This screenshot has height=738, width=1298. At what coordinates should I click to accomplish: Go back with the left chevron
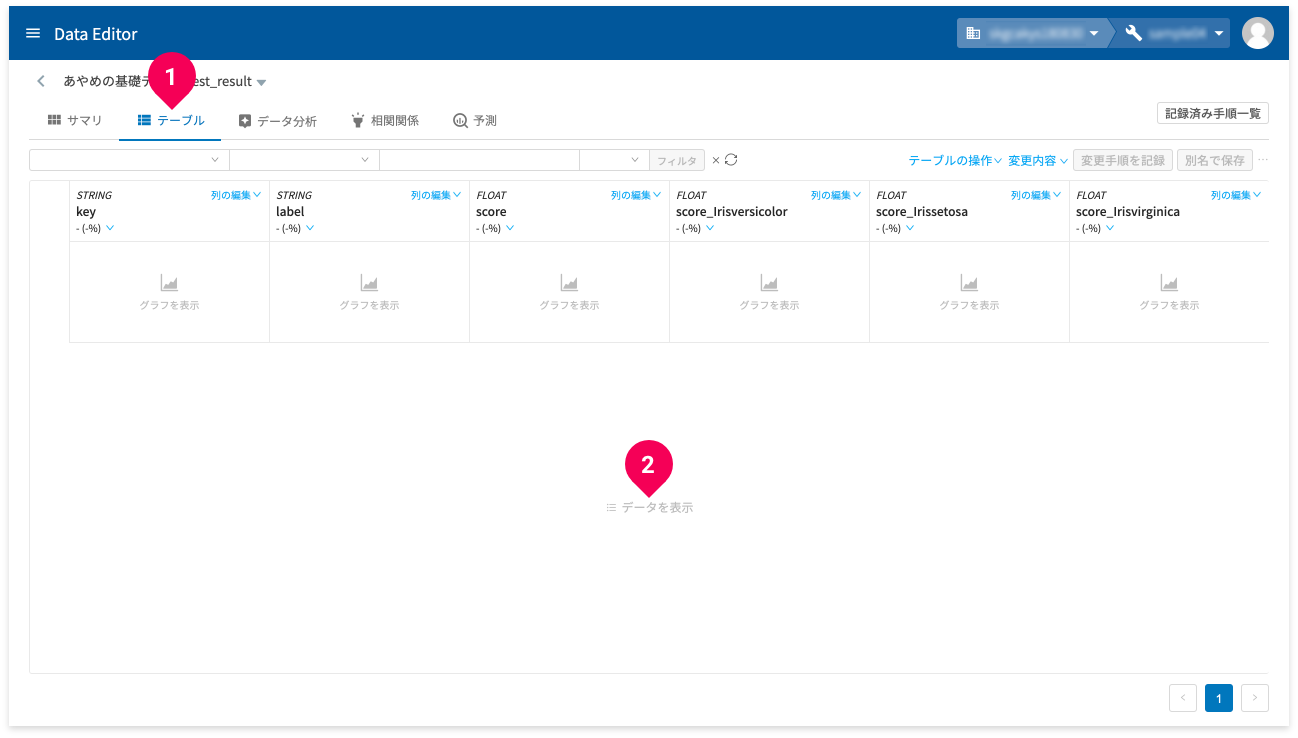click(41, 81)
